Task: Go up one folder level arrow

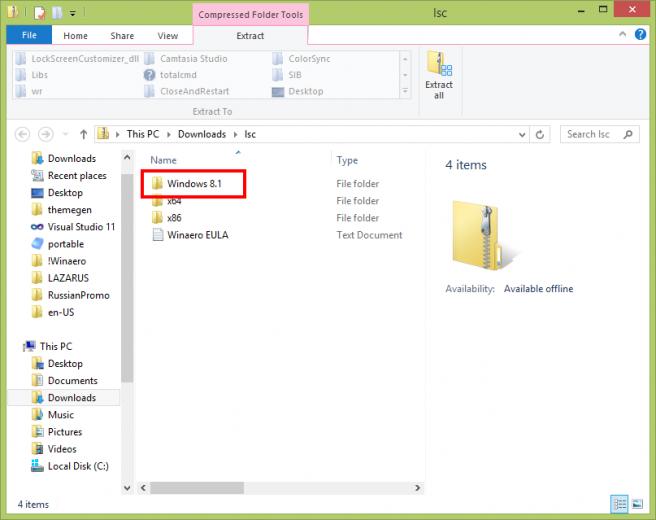Action: pyautogui.click(x=83, y=134)
